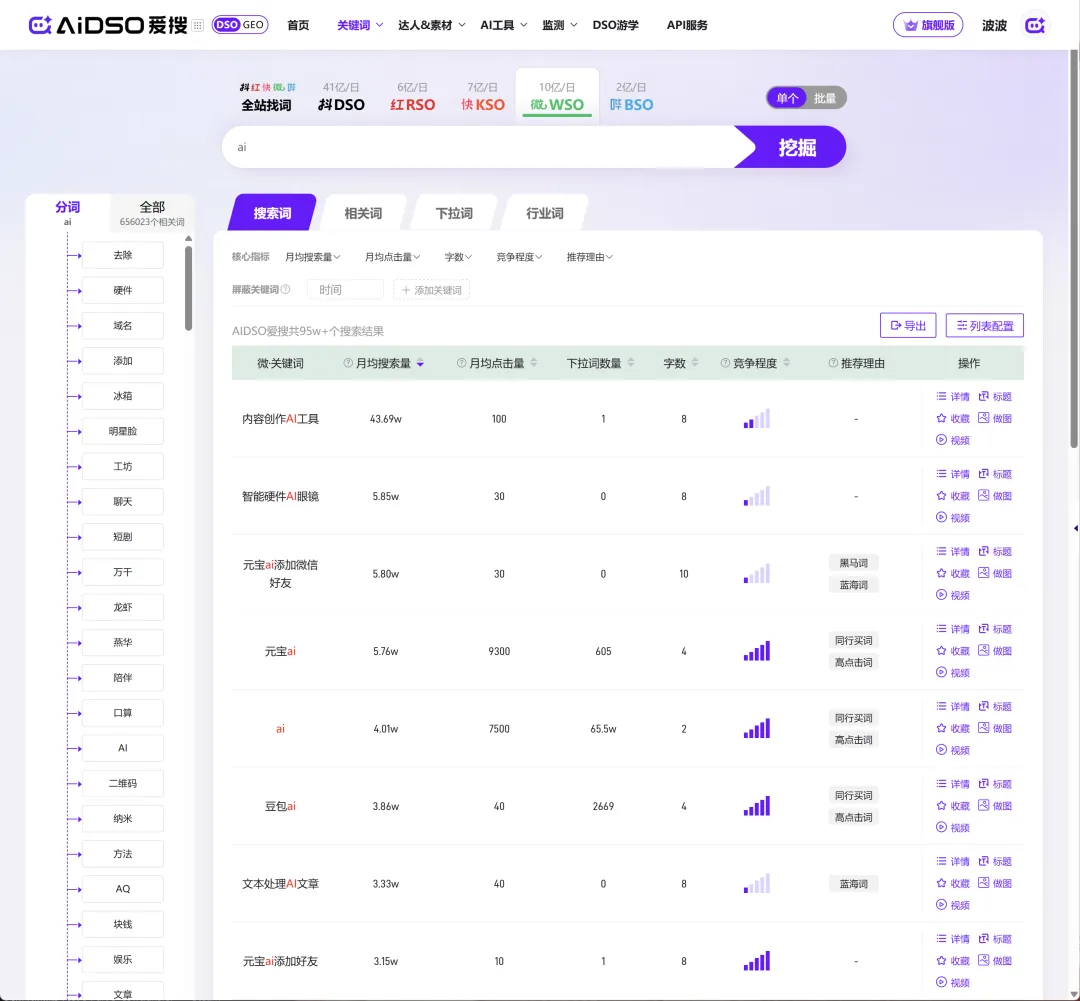Image resolution: width=1080 pixels, height=1001 pixels.
Task: Sort table by 月均搜索量
Action: [x=420, y=363]
